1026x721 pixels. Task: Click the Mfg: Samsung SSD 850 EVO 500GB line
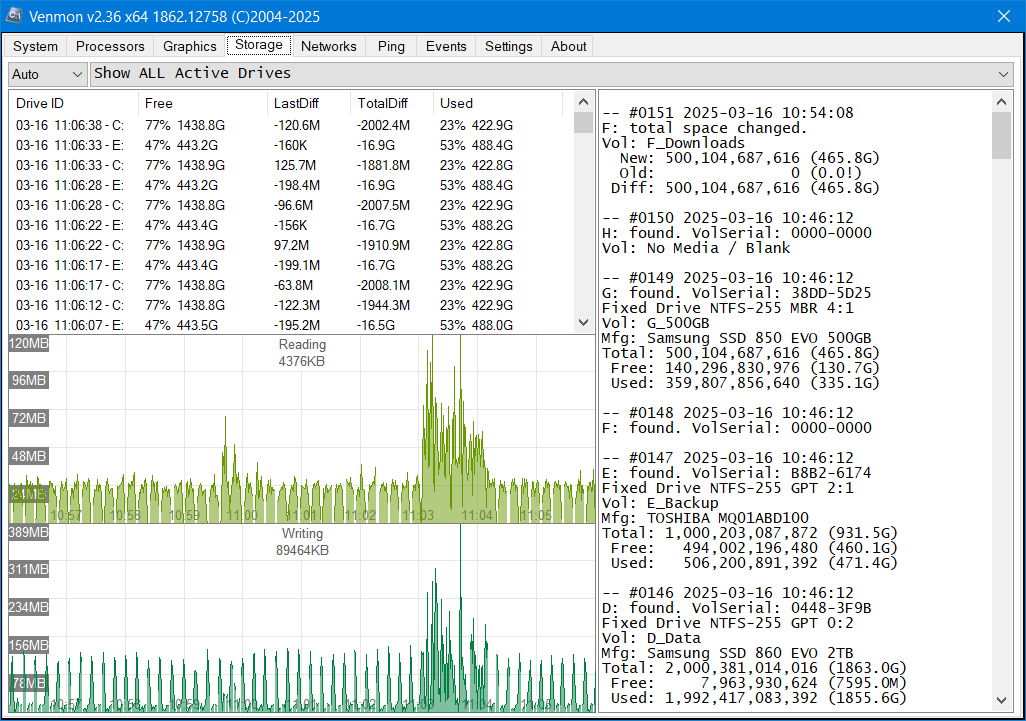coord(737,338)
